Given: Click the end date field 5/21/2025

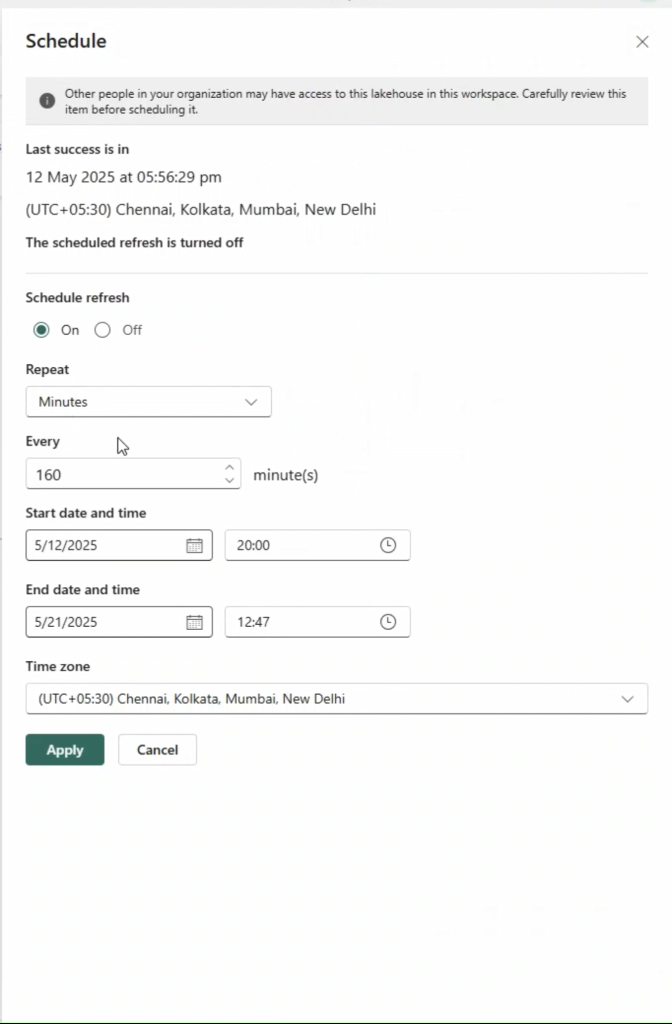Looking at the screenshot, I should [x=119, y=622].
